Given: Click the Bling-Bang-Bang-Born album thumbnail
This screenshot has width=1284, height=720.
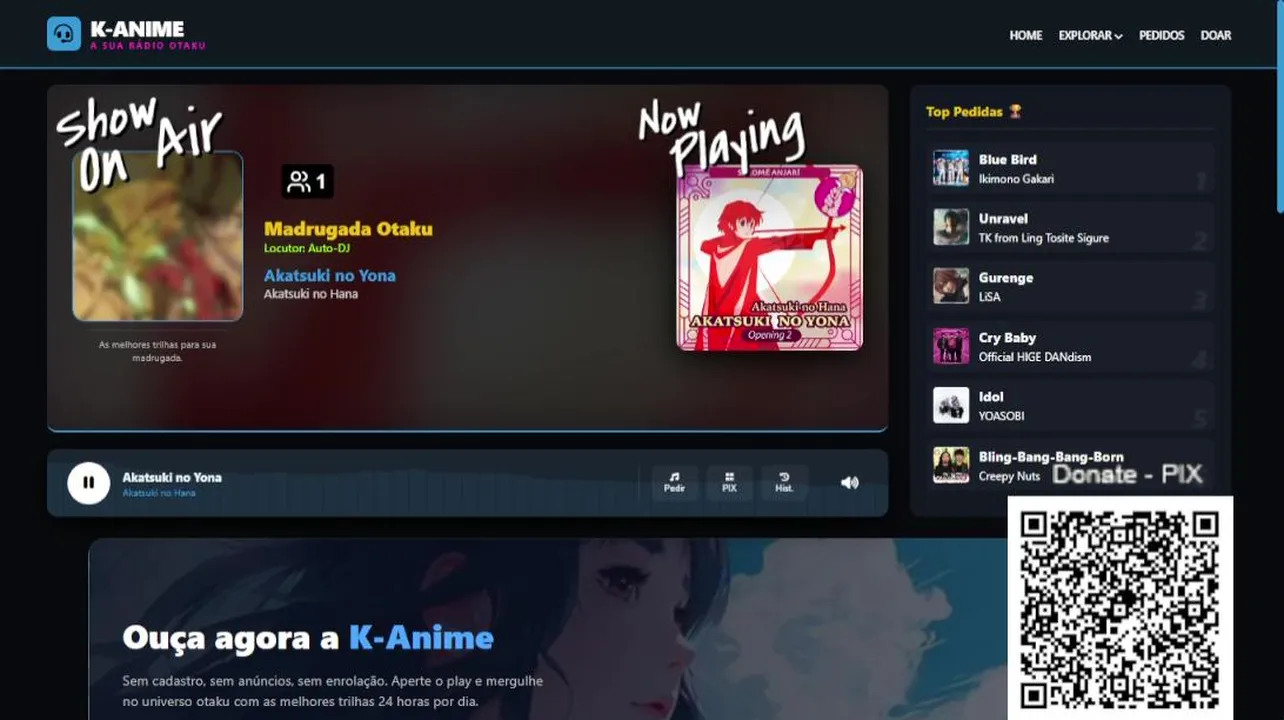Looking at the screenshot, I should (x=951, y=465).
